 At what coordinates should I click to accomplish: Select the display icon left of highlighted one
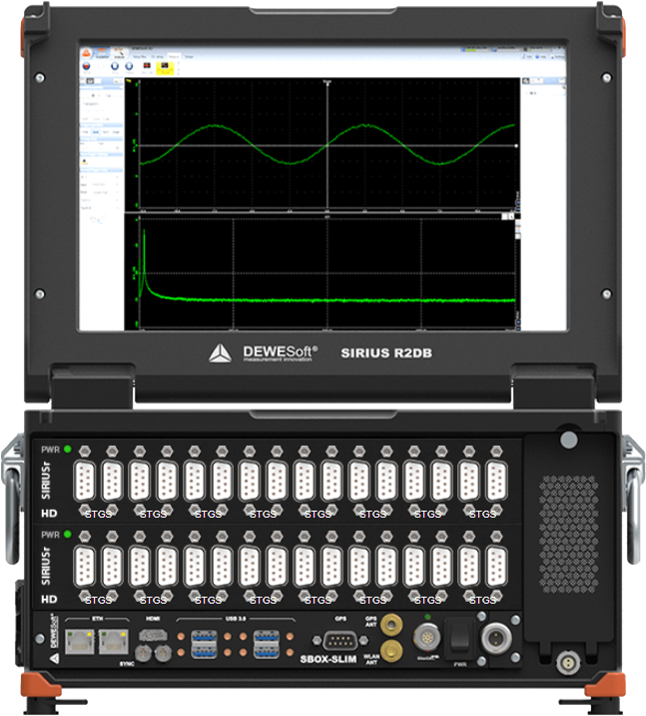147,67
